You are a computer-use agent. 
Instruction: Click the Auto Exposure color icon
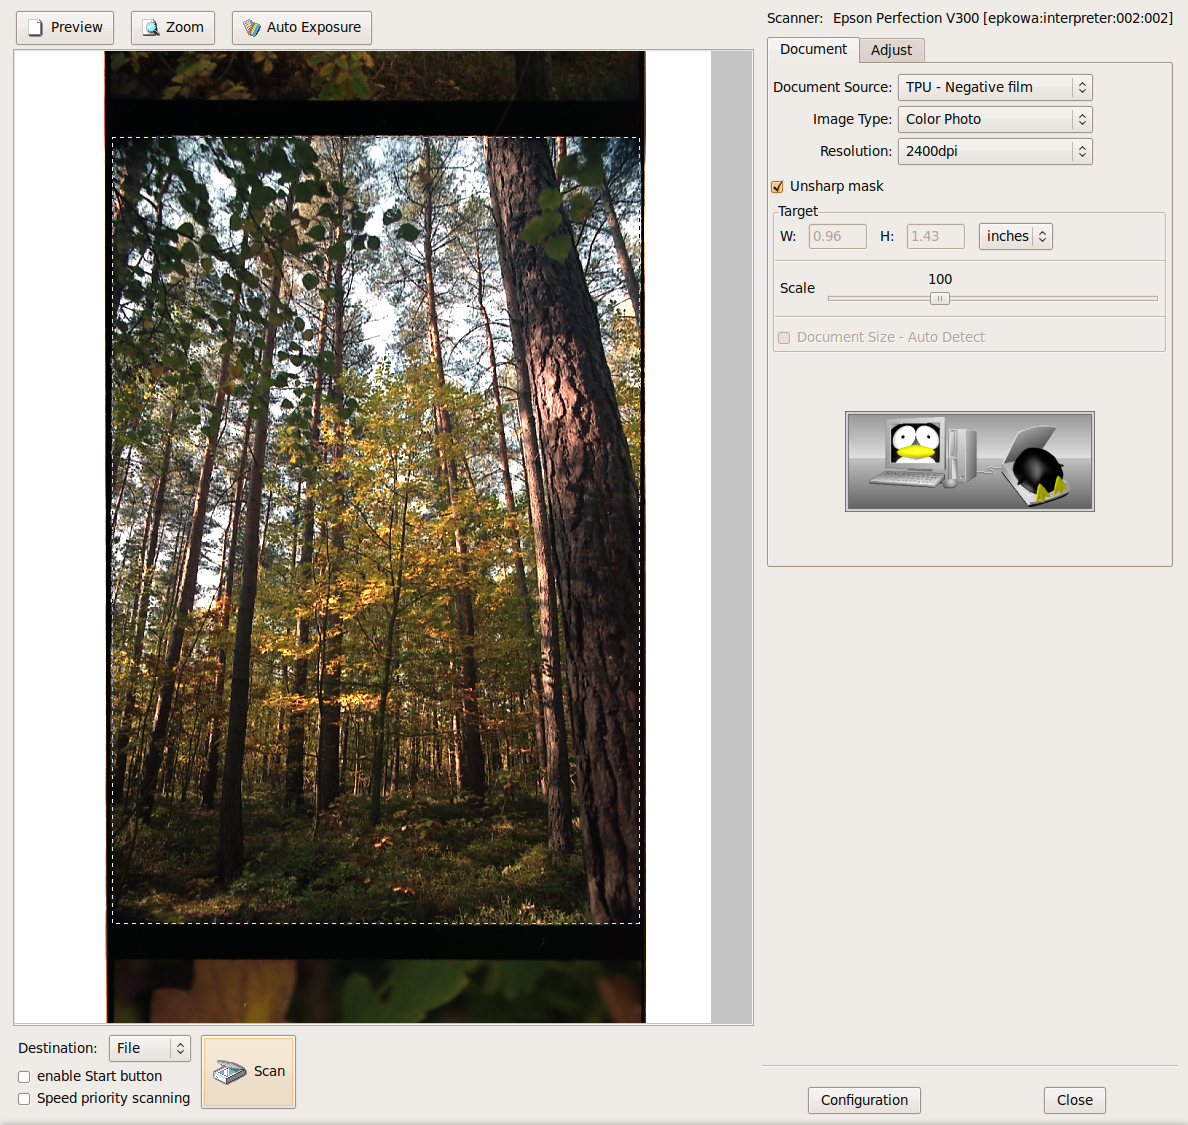pos(252,27)
